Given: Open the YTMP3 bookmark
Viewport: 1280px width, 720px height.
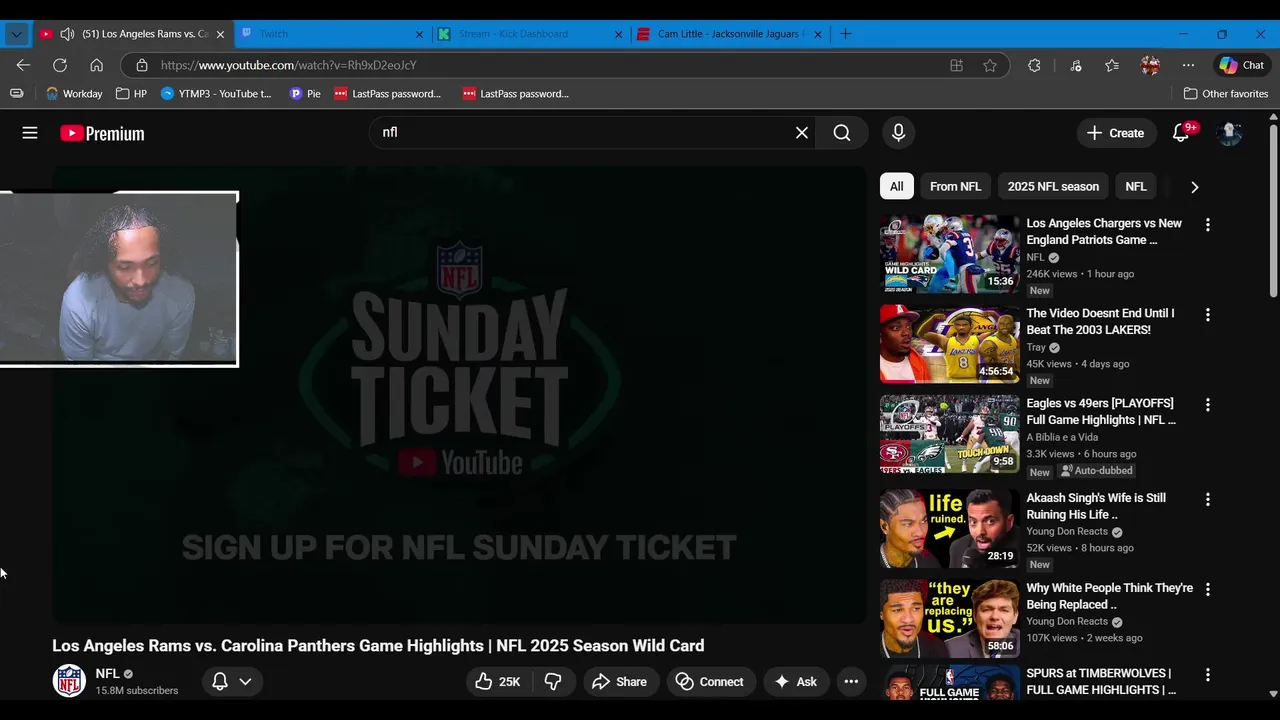Looking at the screenshot, I should 217,94.
